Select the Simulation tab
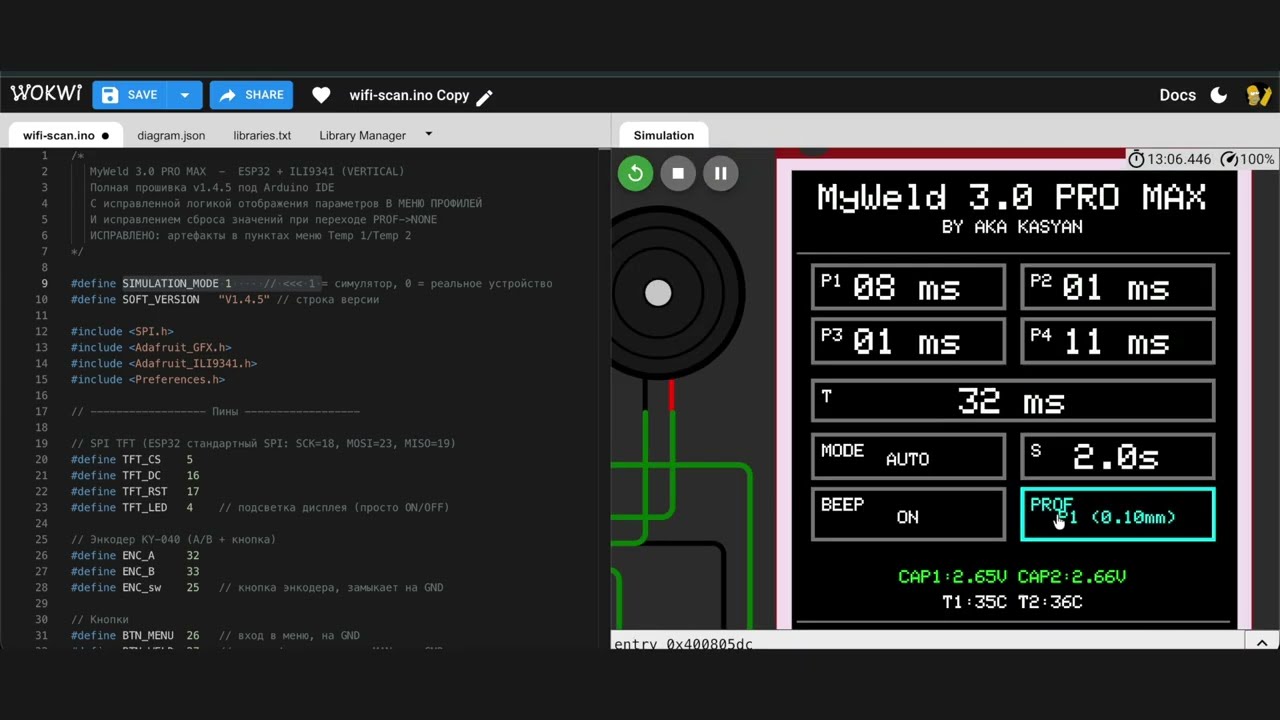The image size is (1280, 720). pos(663,135)
